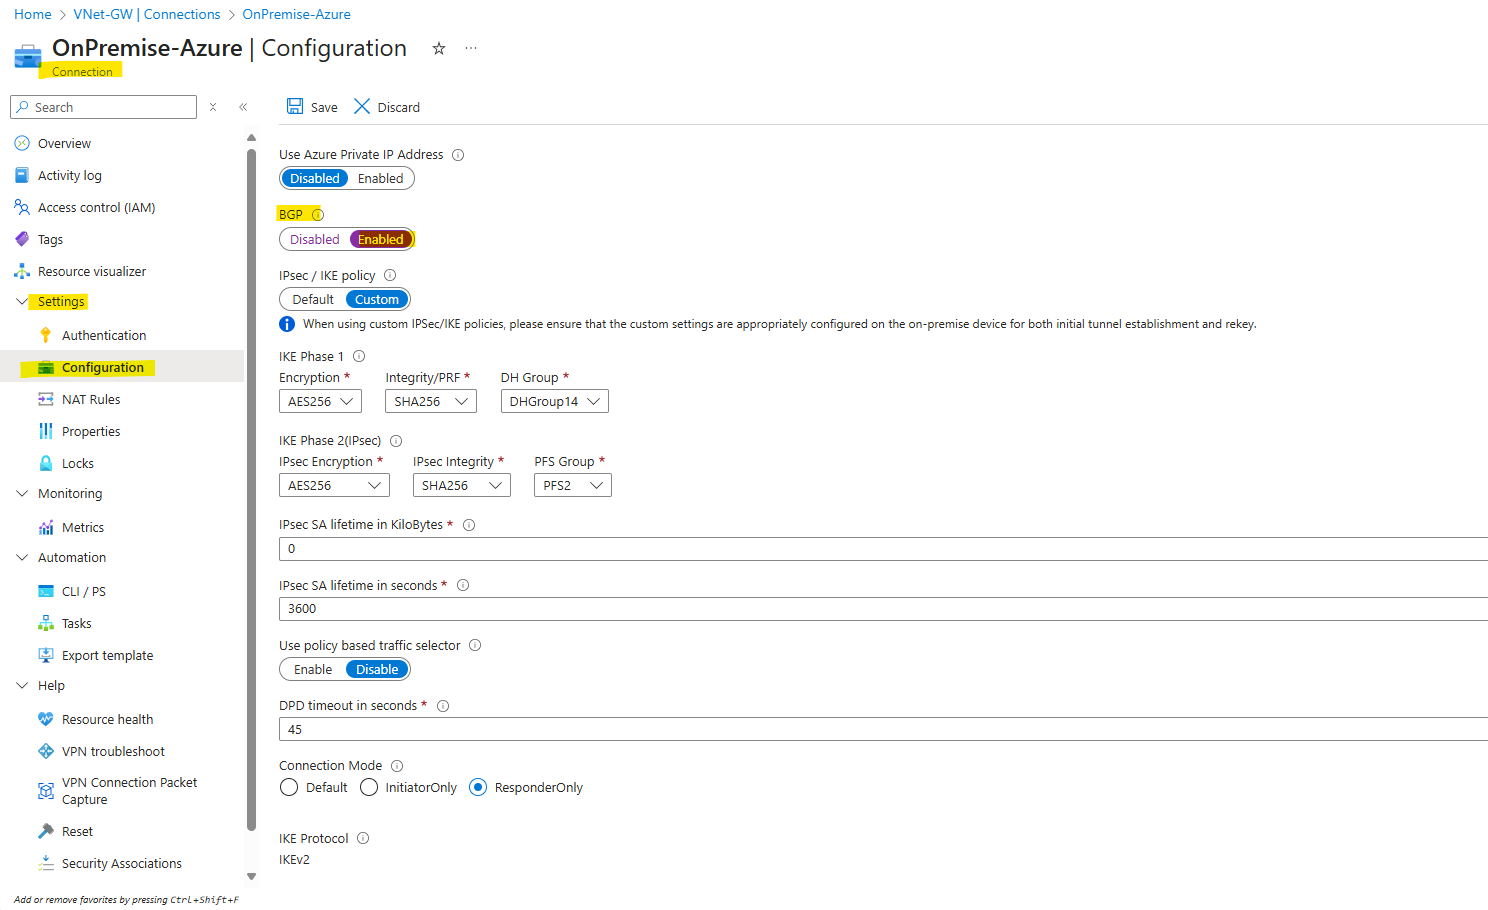The width and height of the screenshot is (1488, 910).
Task: Click the Save disk icon
Action: pyautogui.click(x=295, y=106)
